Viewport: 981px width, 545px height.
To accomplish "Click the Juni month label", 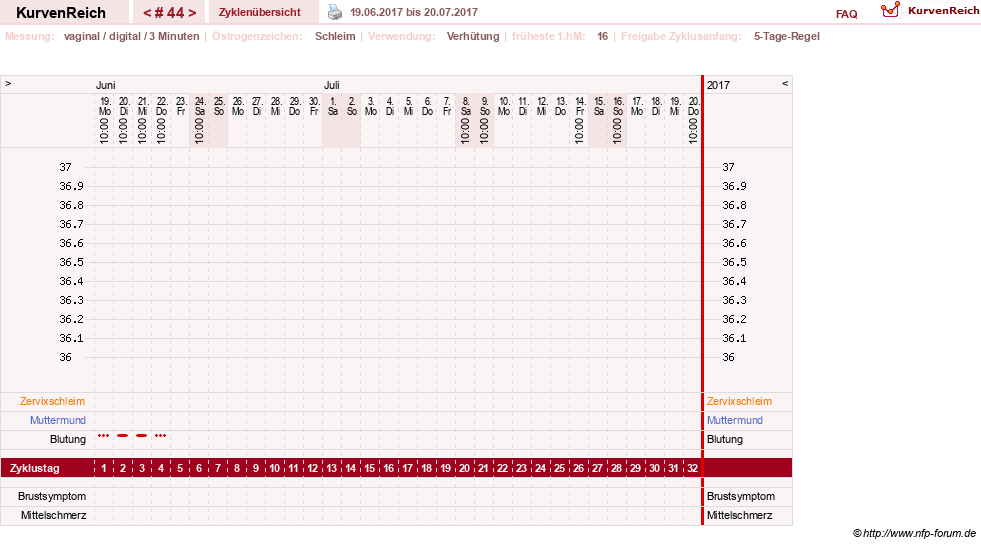I will point(105,85).
